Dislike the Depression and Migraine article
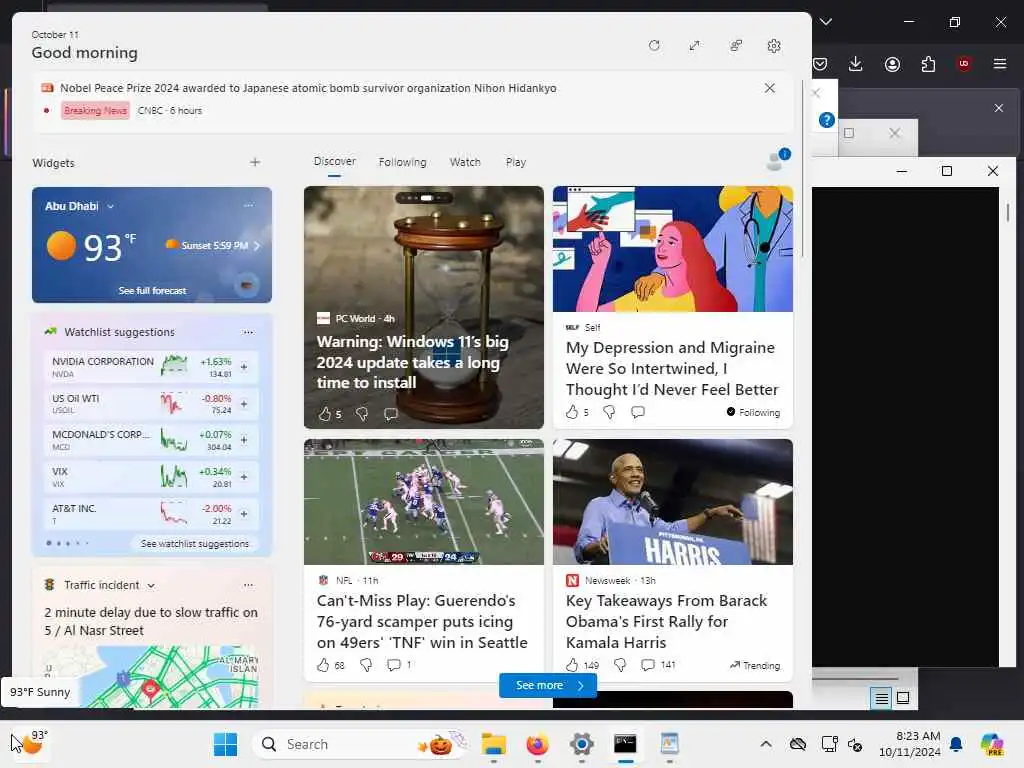This screenshot has width=1024, height=768. tap(609, 412)
